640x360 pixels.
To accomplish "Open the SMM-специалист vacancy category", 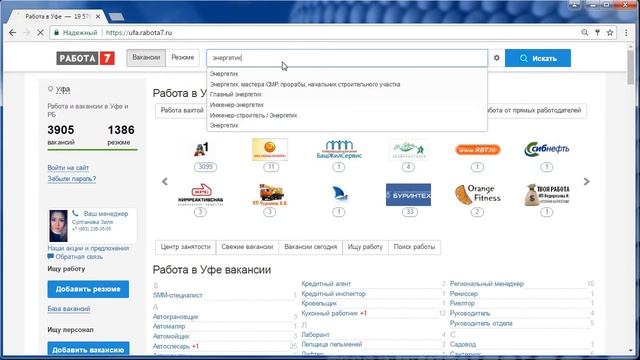I will (x=178, y=295).
